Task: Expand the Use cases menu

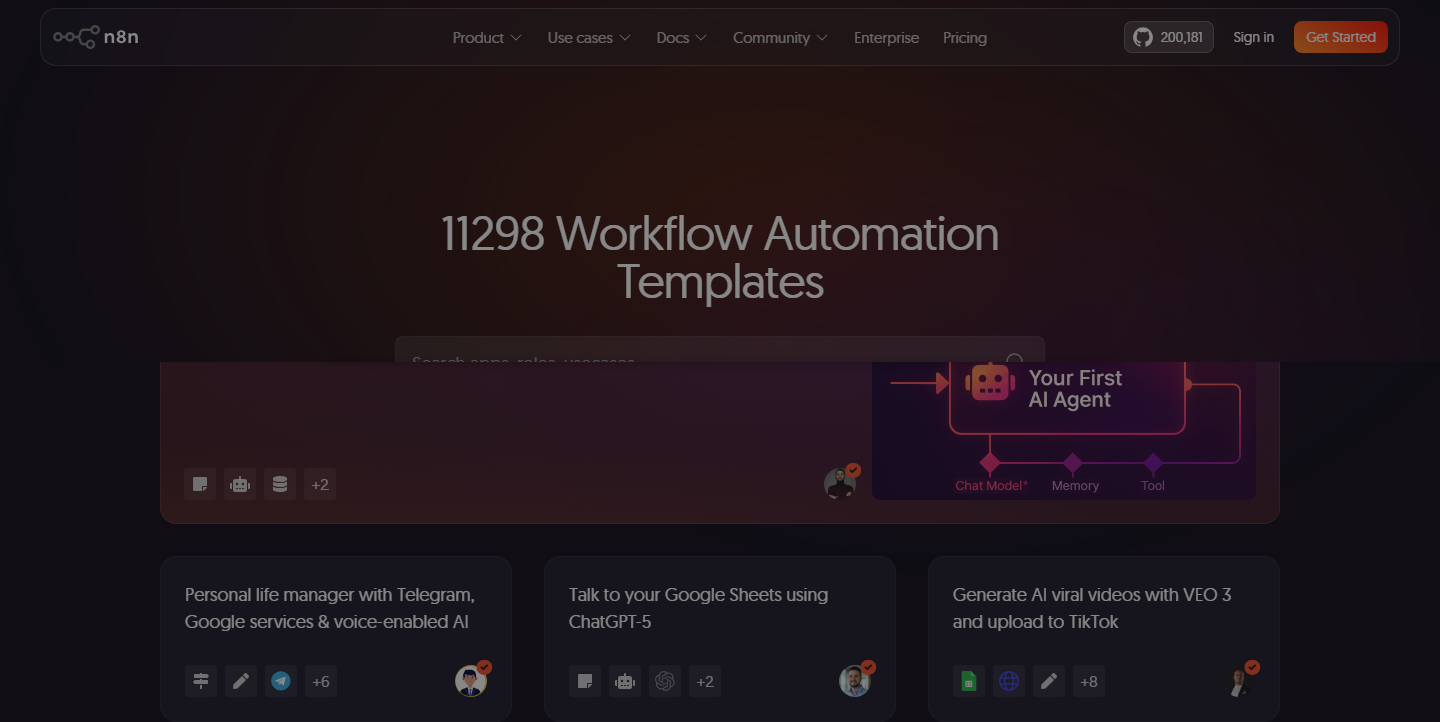Action: [589, 37]
